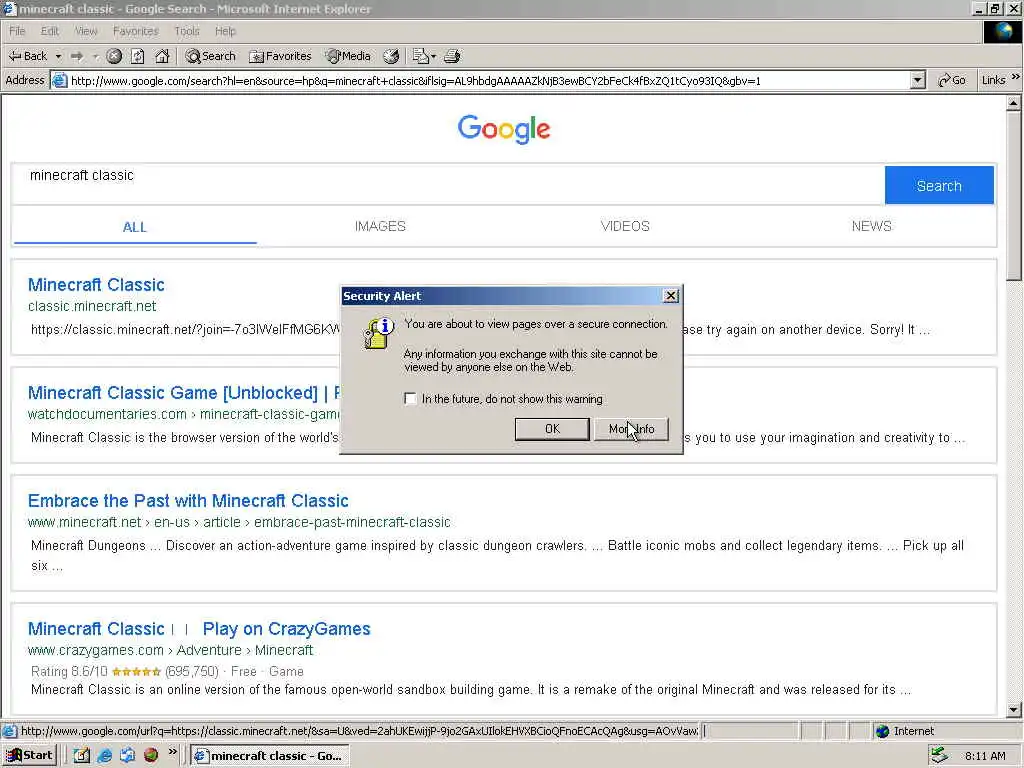1024x768 pixels.
Task: Open Minecraft Classic Game [Unblocked] result
Action: (x=184, y=392)
